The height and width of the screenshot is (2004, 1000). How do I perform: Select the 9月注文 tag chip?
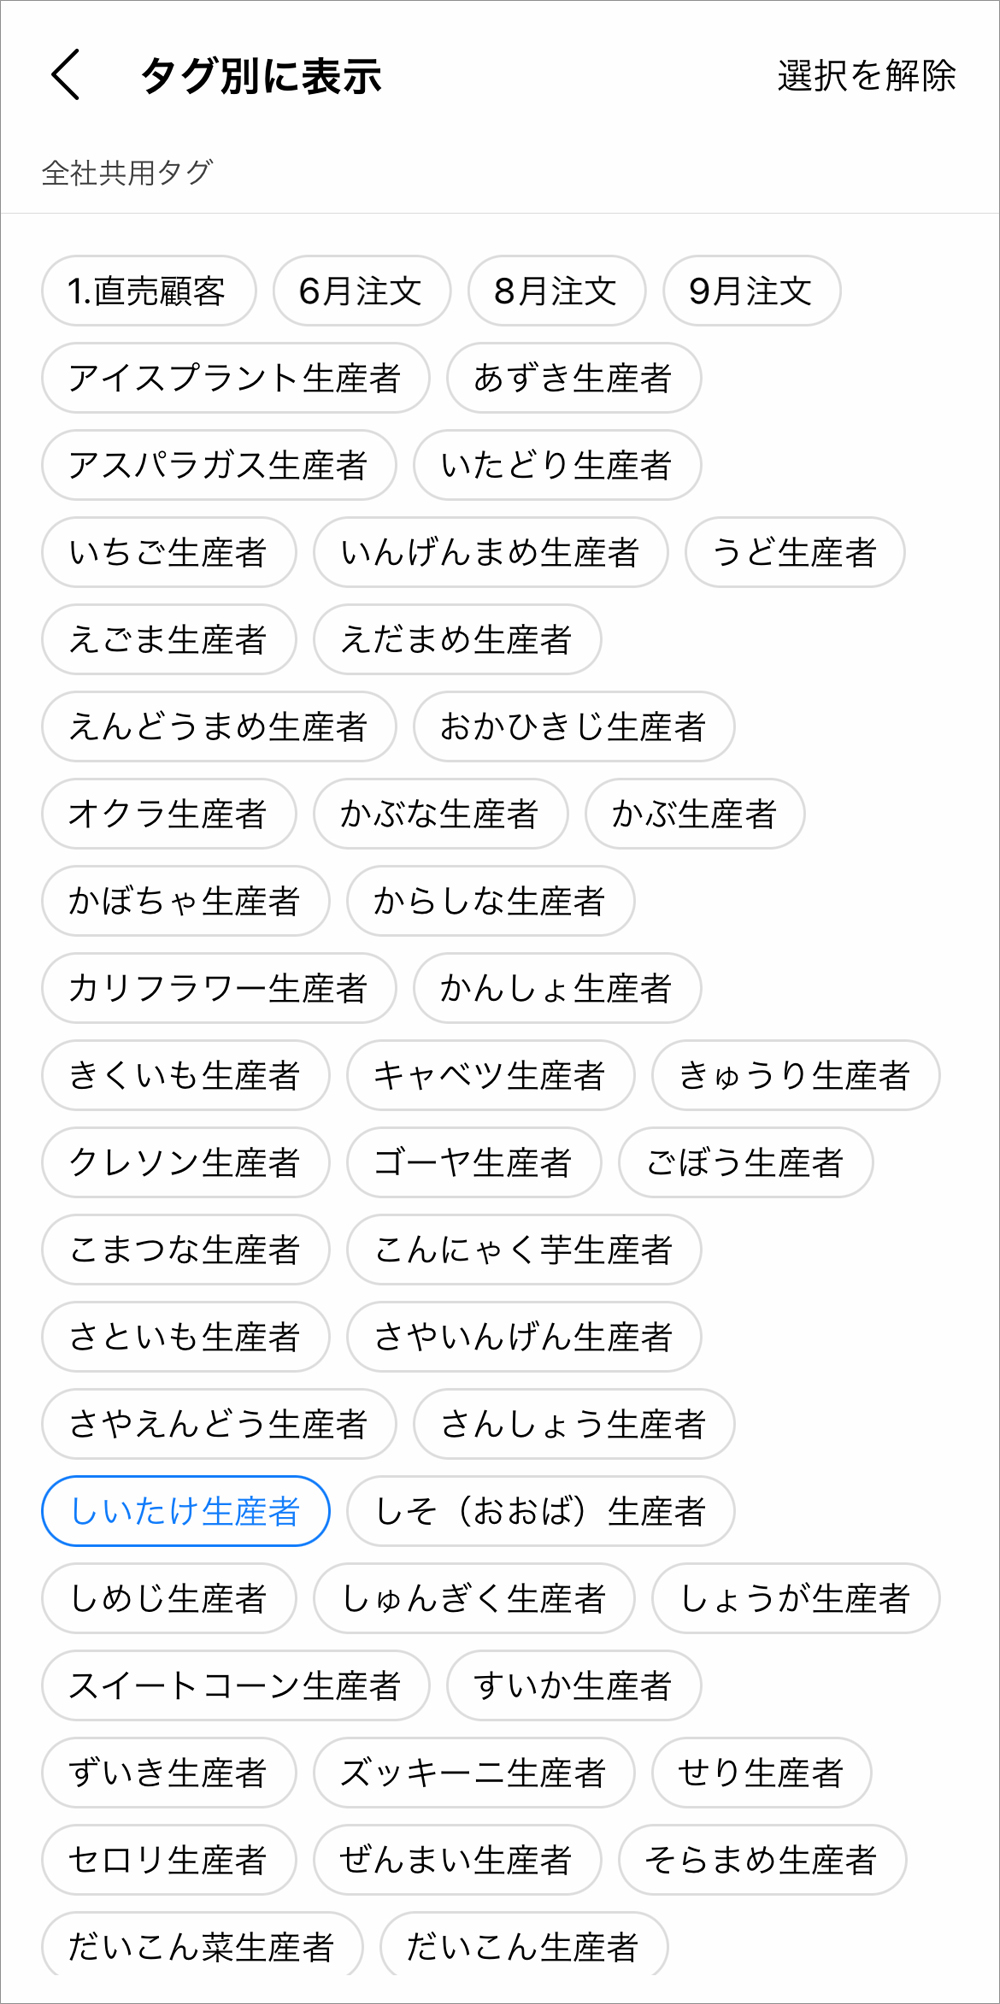751,291
